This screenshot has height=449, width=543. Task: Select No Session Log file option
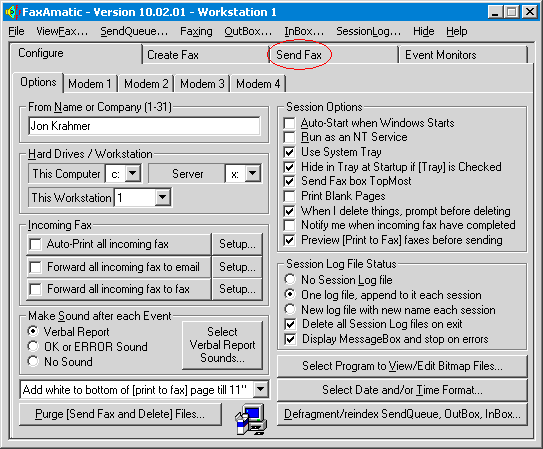click(290, 279)
